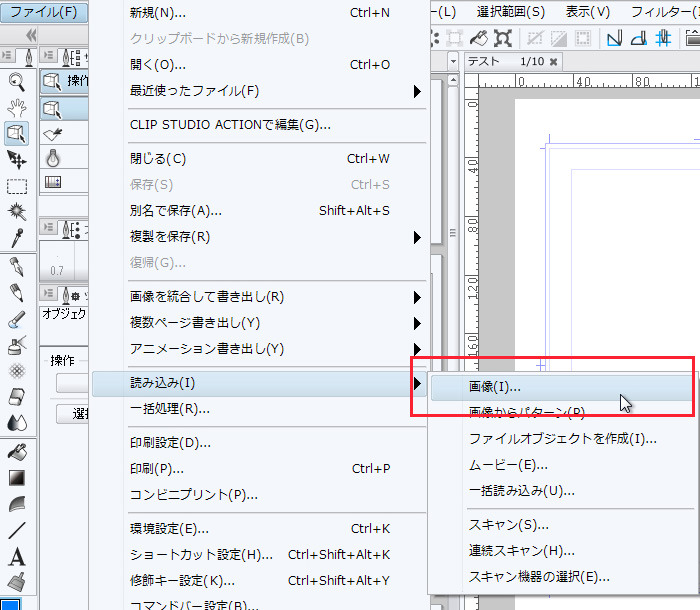Select the Eraser tool
The width and height of the screenshot is (700, 610).
point(17,397)
